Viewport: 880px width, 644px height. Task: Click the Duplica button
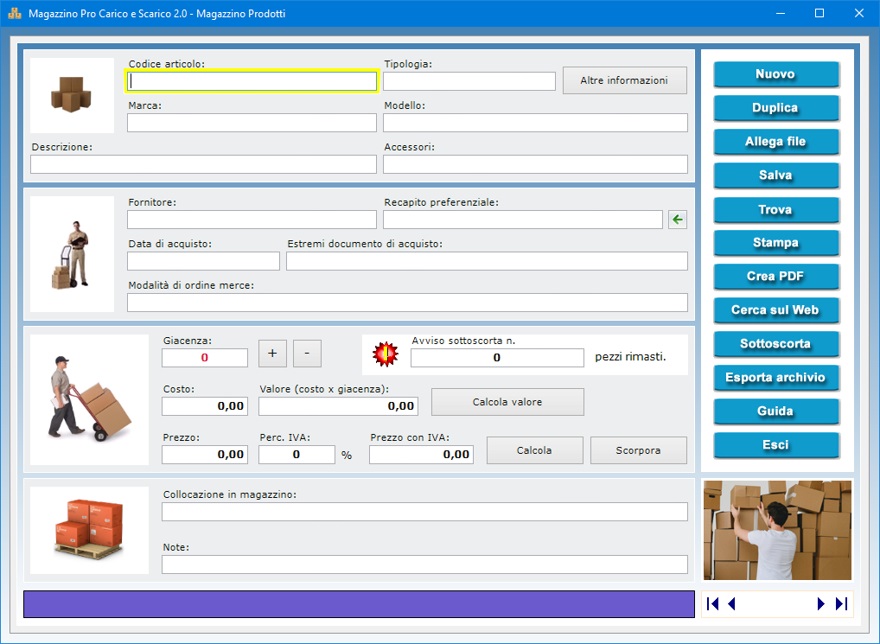coord(776,108)
